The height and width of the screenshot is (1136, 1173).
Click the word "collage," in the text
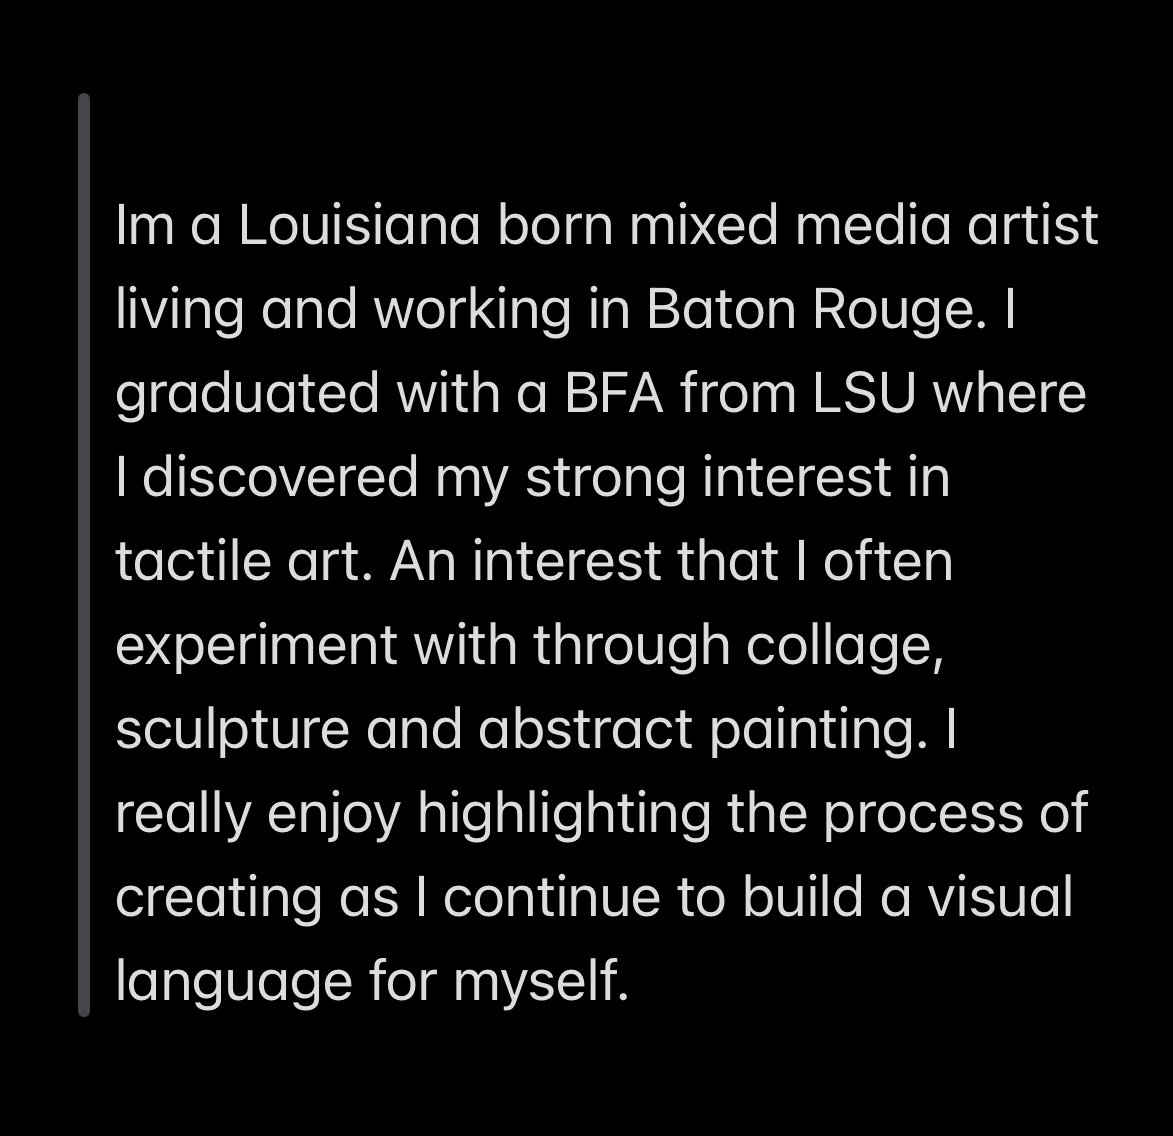[x=845, y=645]
